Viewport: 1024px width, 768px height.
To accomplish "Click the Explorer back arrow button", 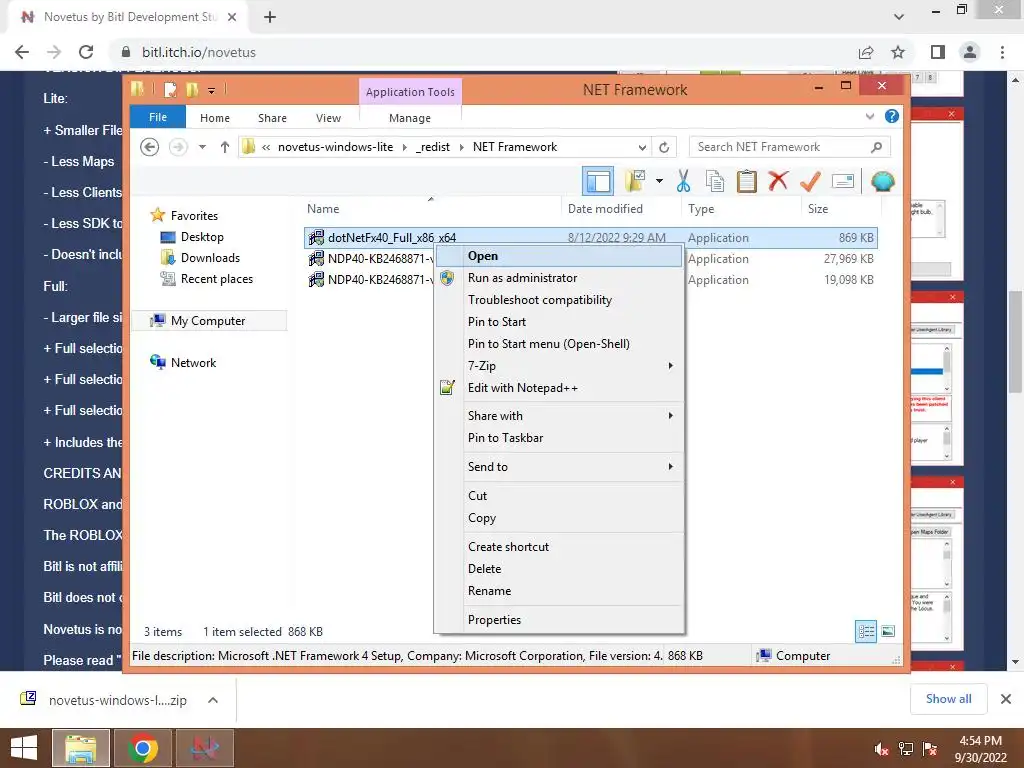I will (150, 147).
